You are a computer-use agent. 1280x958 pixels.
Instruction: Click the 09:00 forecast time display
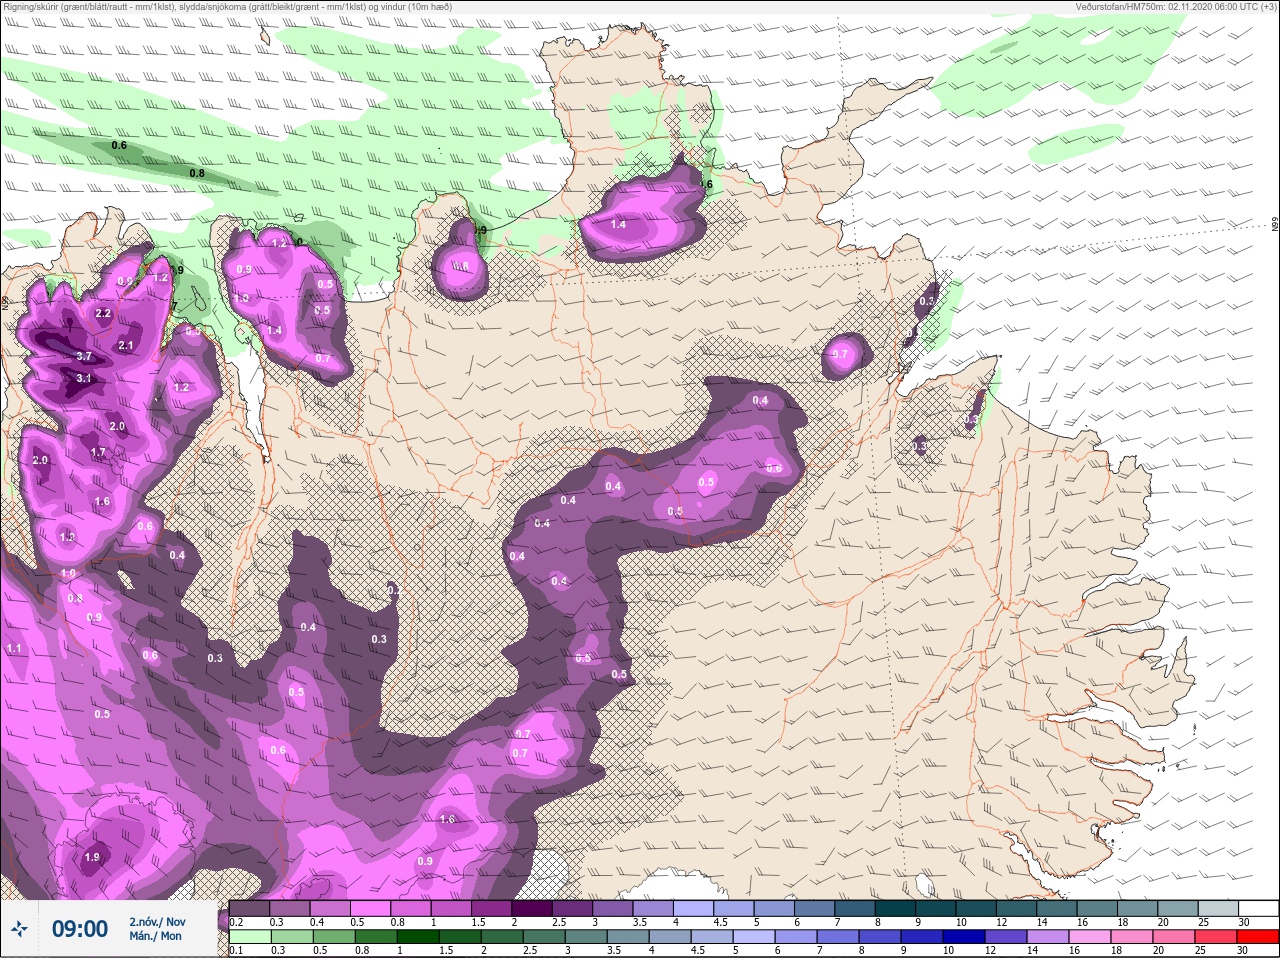click(x=80, y=929)
